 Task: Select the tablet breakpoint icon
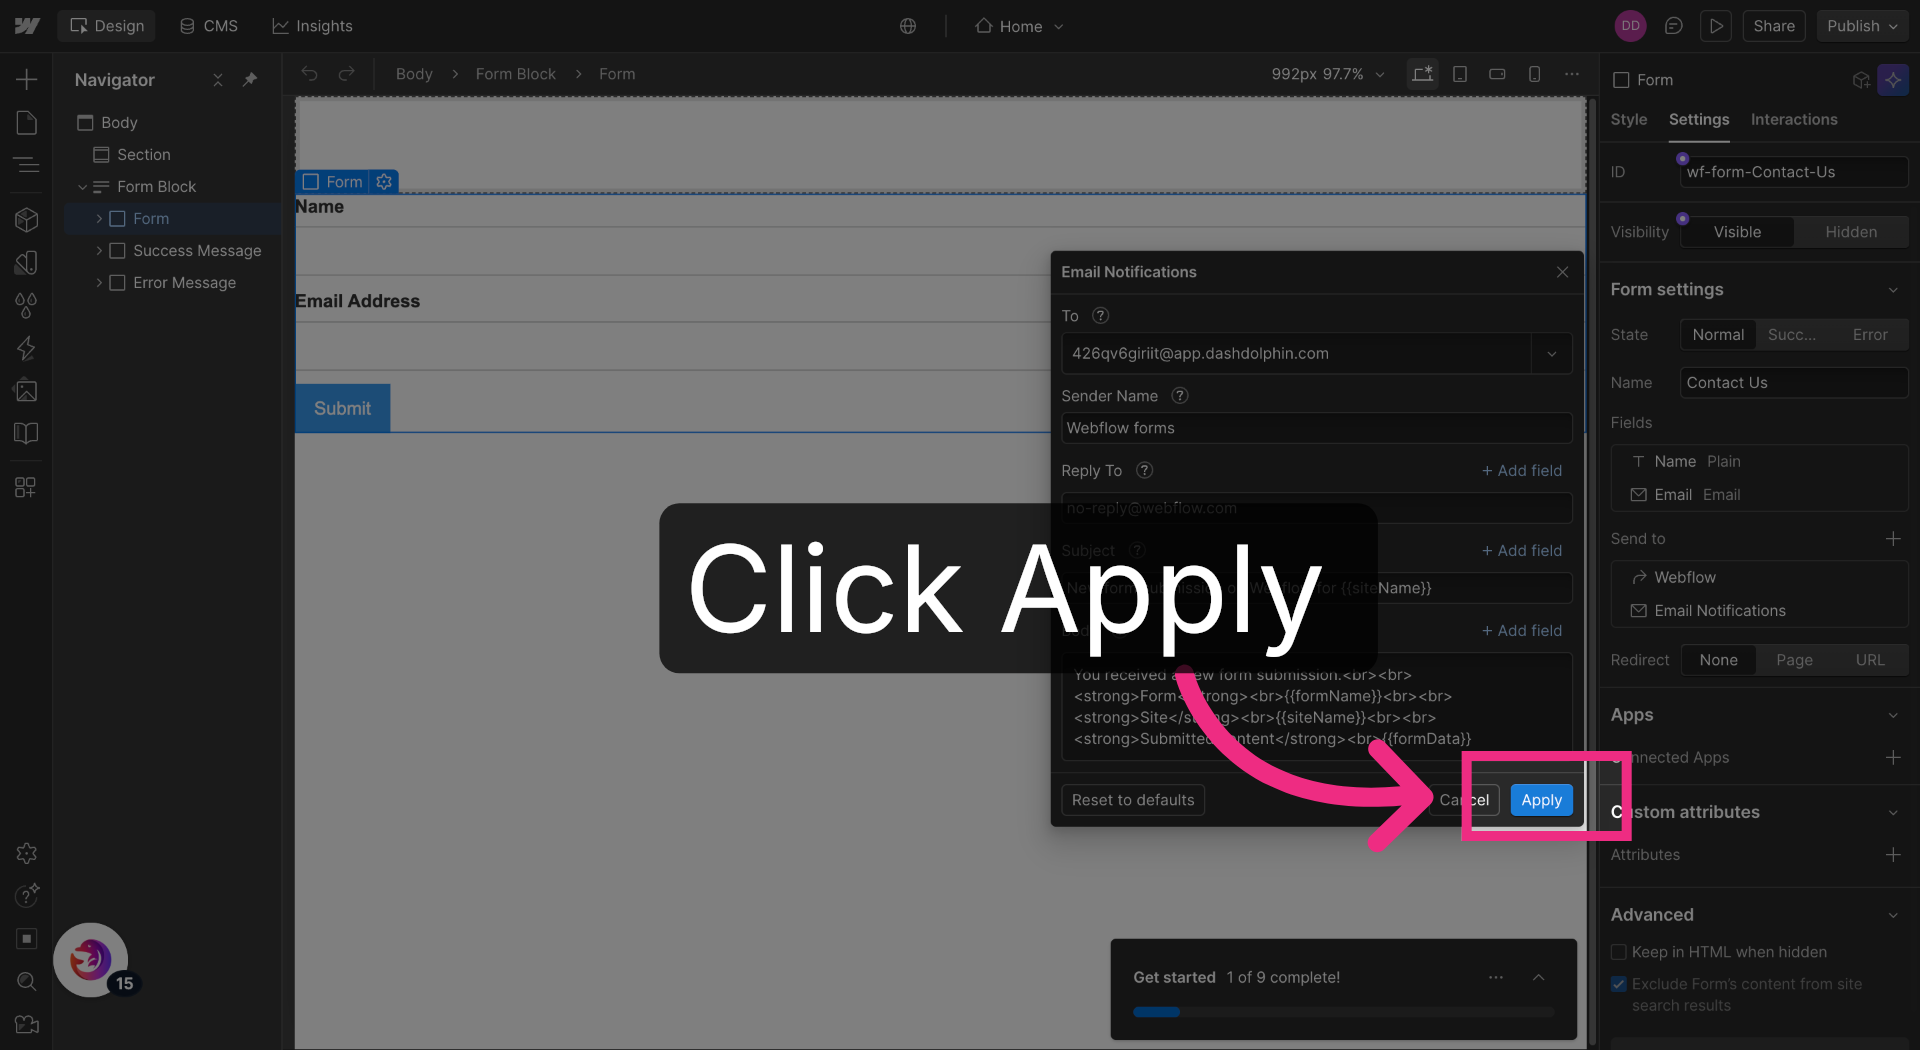tap(1460, 74)
